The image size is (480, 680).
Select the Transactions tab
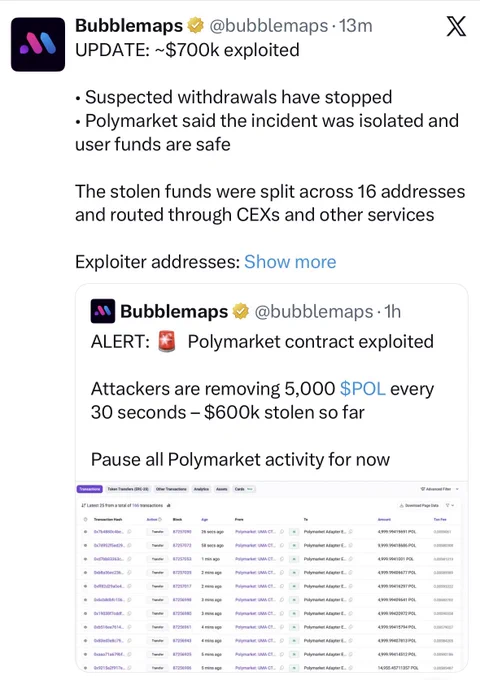click(x=90, y=489)
